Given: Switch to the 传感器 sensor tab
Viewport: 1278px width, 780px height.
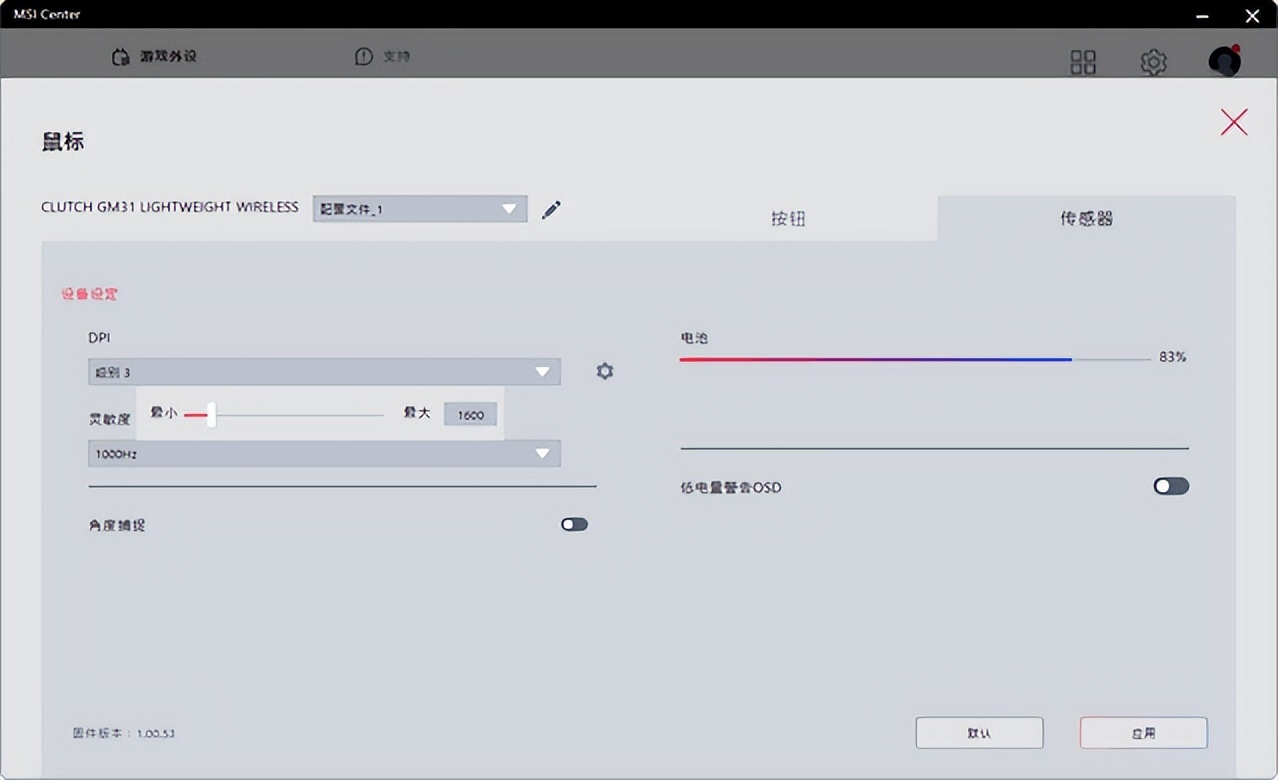Looking at the screenshot, I should 1086,218.
